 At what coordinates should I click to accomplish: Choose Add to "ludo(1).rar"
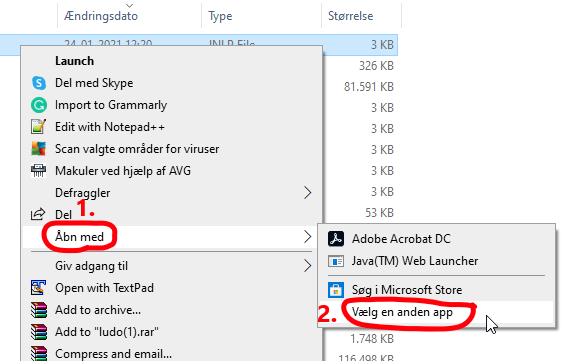click(x=172, y=332)
